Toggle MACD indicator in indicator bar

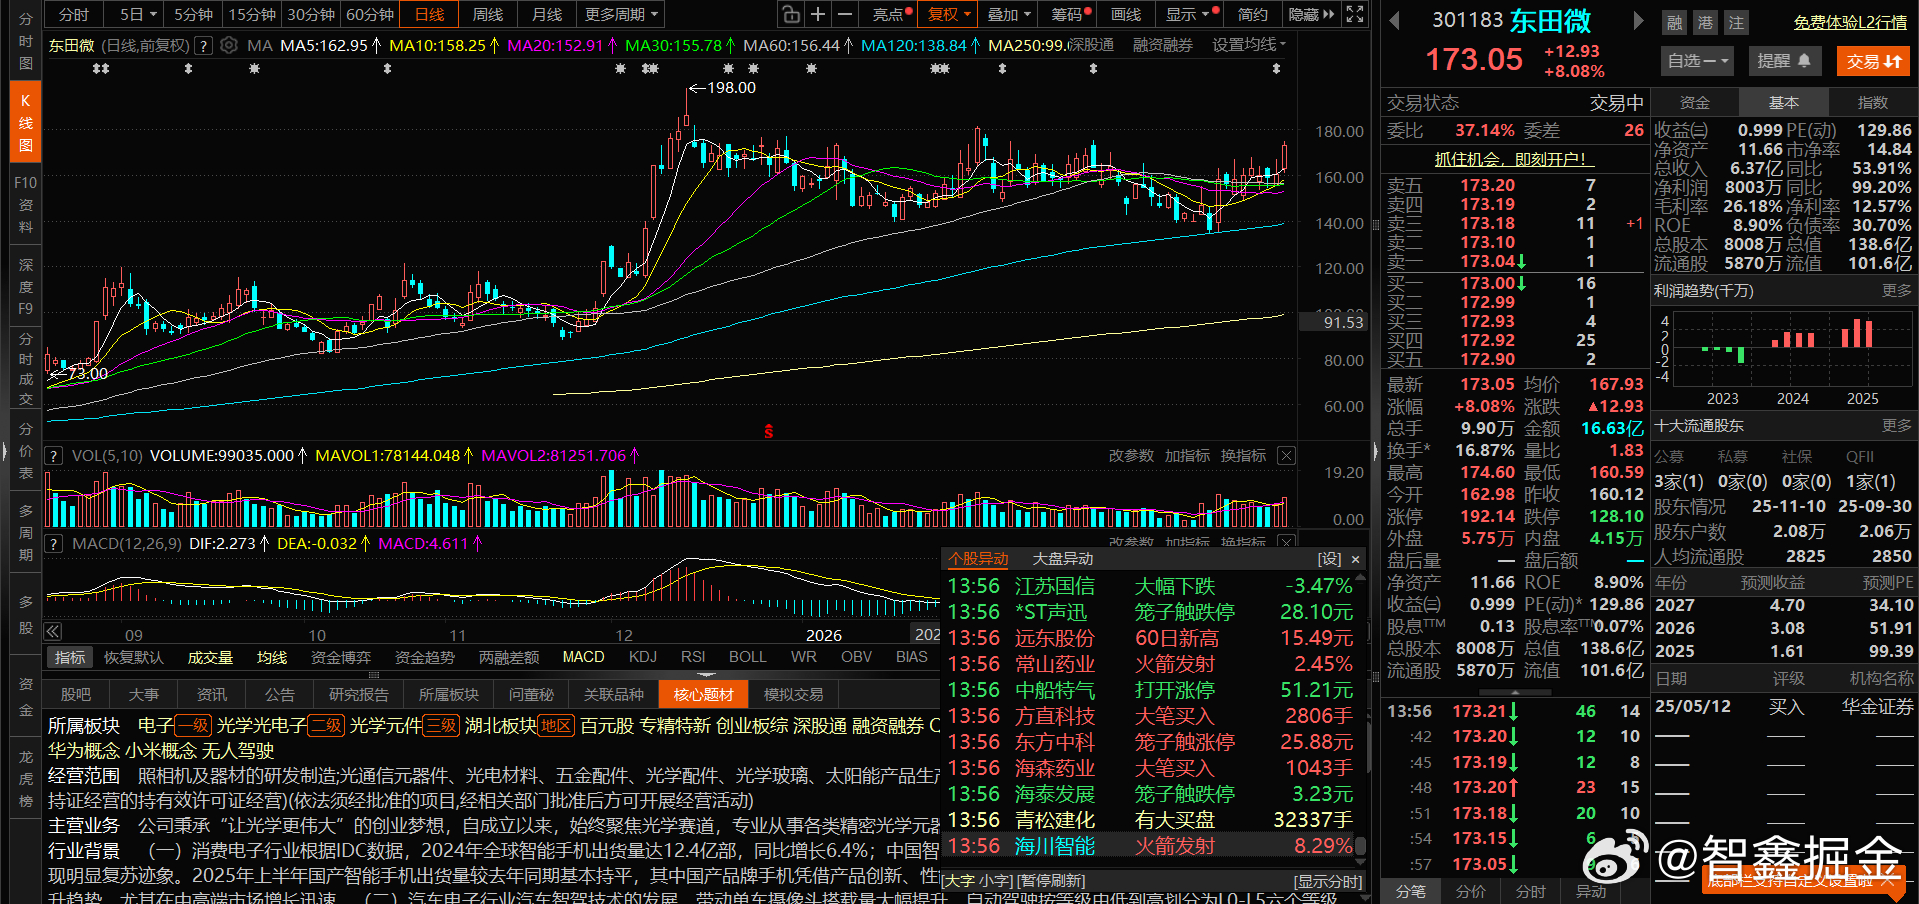click(x=584, y=657)
